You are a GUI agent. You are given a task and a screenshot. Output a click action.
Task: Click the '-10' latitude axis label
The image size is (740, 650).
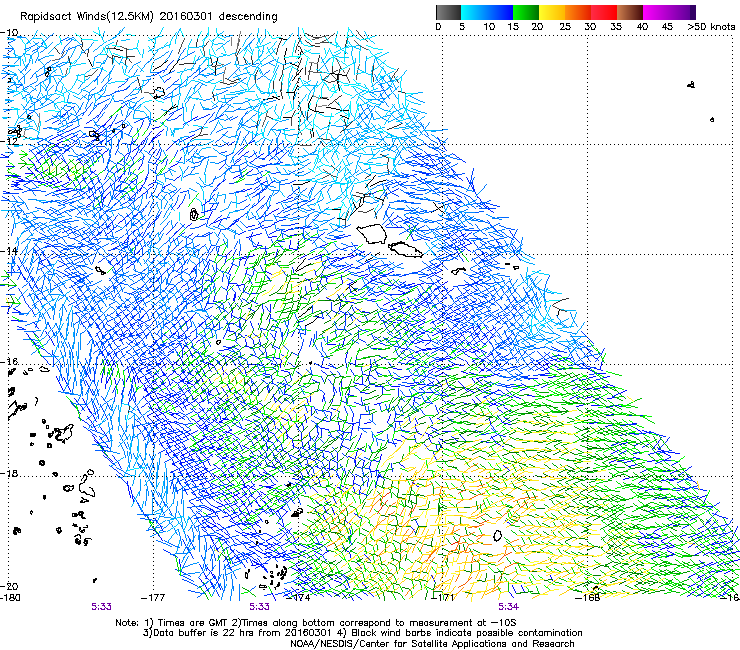[9, 32]
